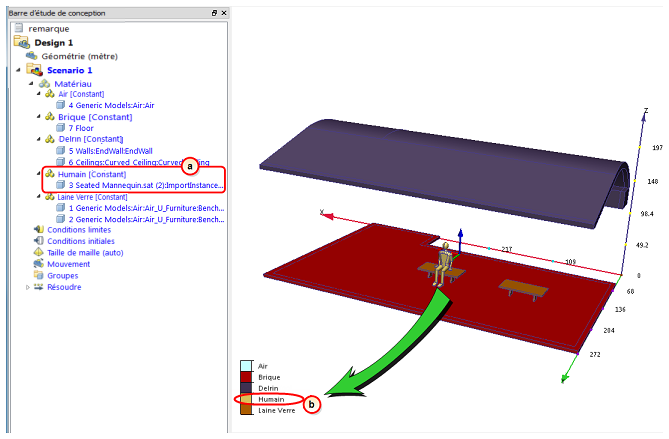Click the Résoudre solver icon

39,287
